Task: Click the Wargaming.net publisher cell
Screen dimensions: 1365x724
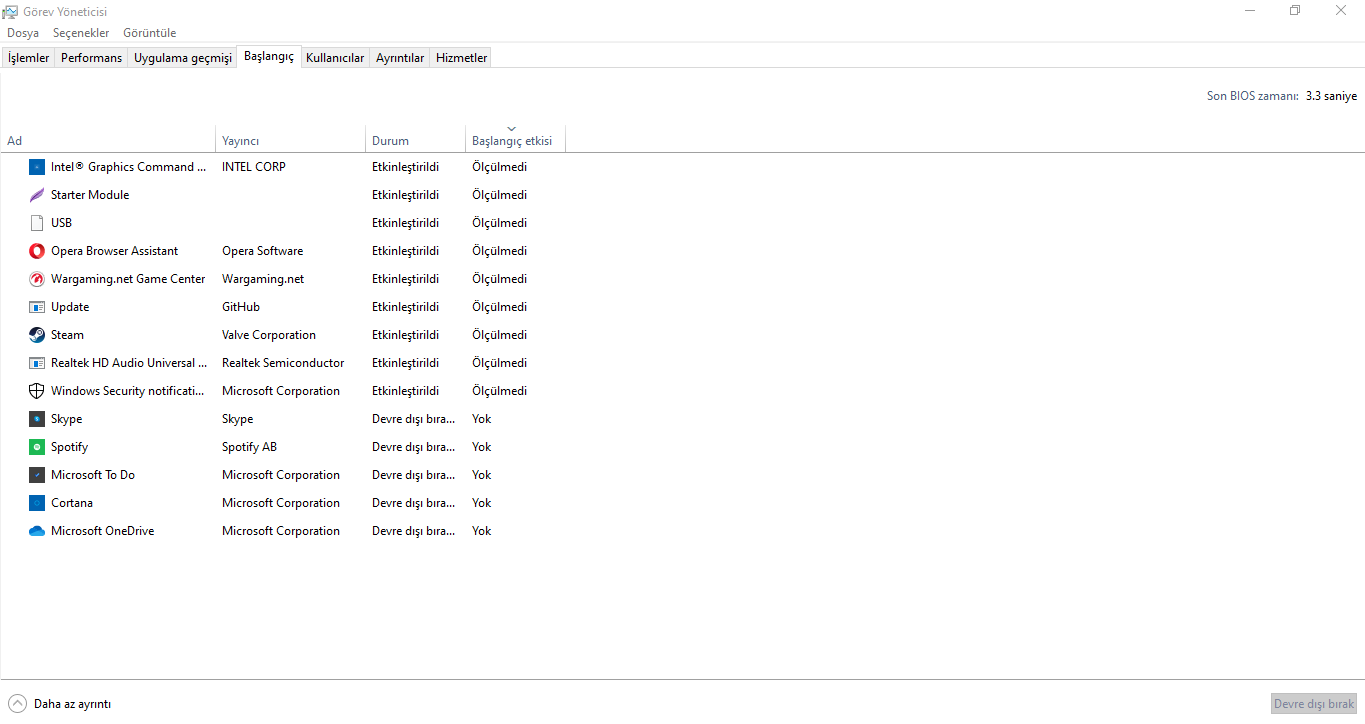Action: (263, 279)
